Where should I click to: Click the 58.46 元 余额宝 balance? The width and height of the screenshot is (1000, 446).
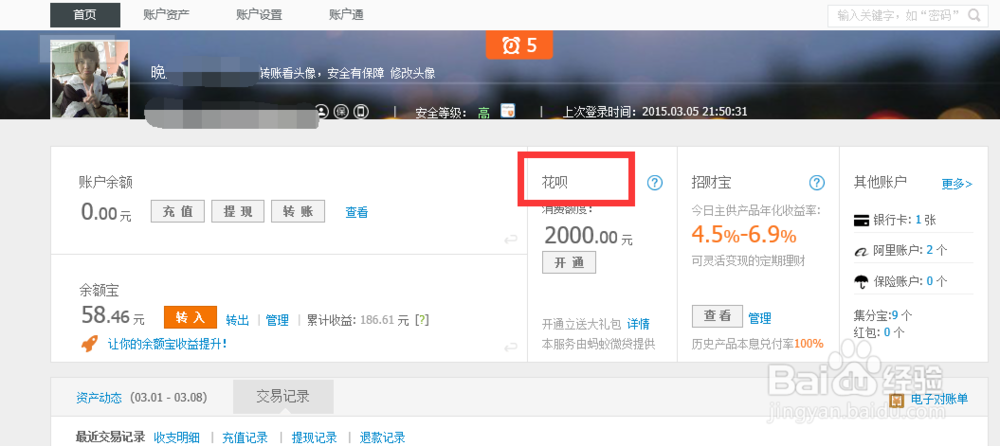pyautogui.click(x=114, y=316)
